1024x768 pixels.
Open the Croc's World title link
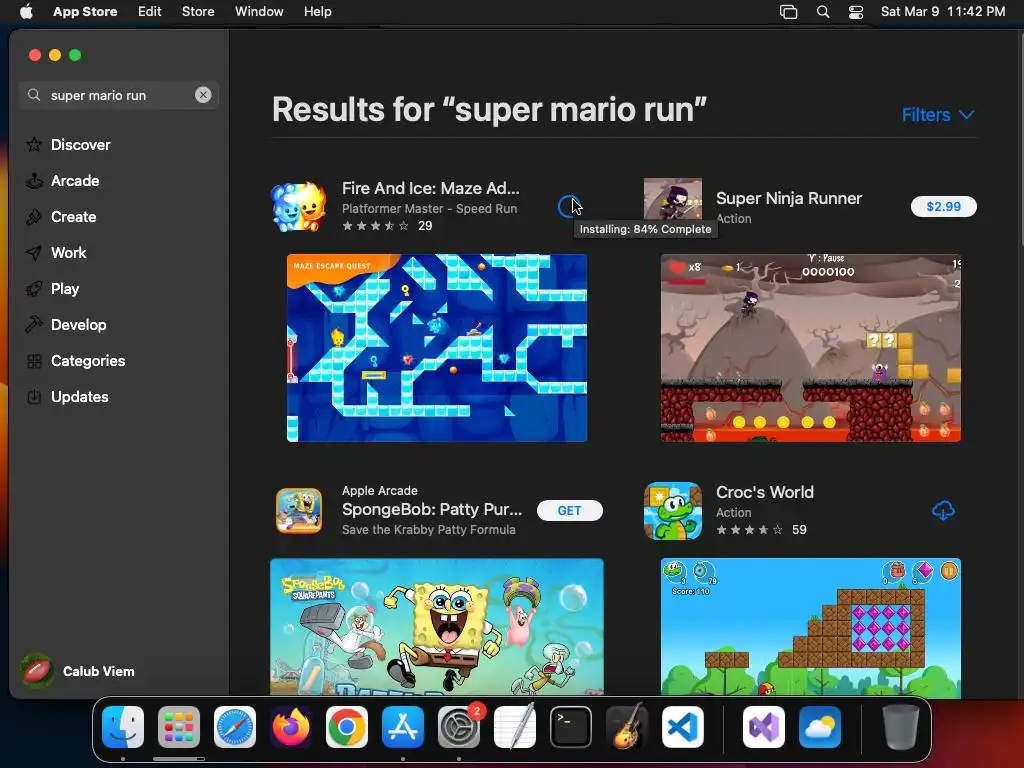coord(765,492)
